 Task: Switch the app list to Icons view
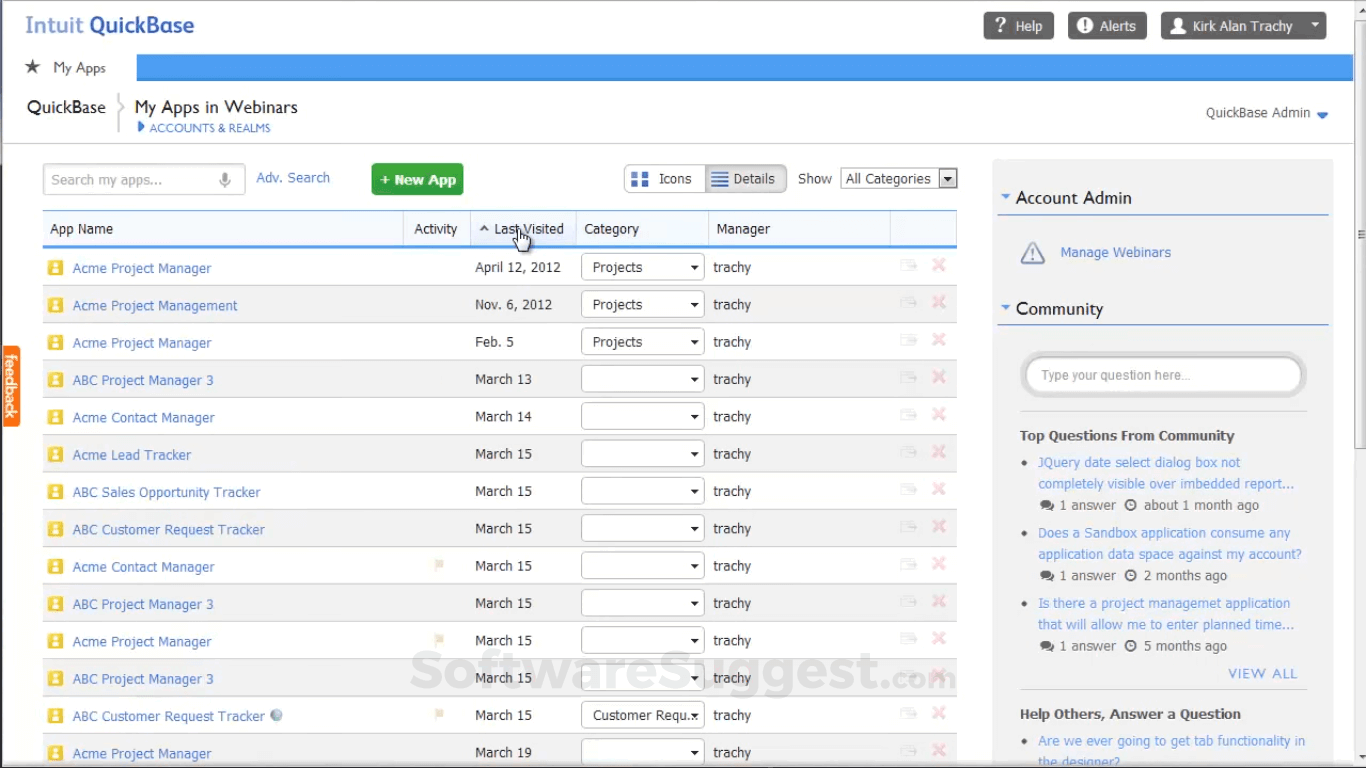664,178
